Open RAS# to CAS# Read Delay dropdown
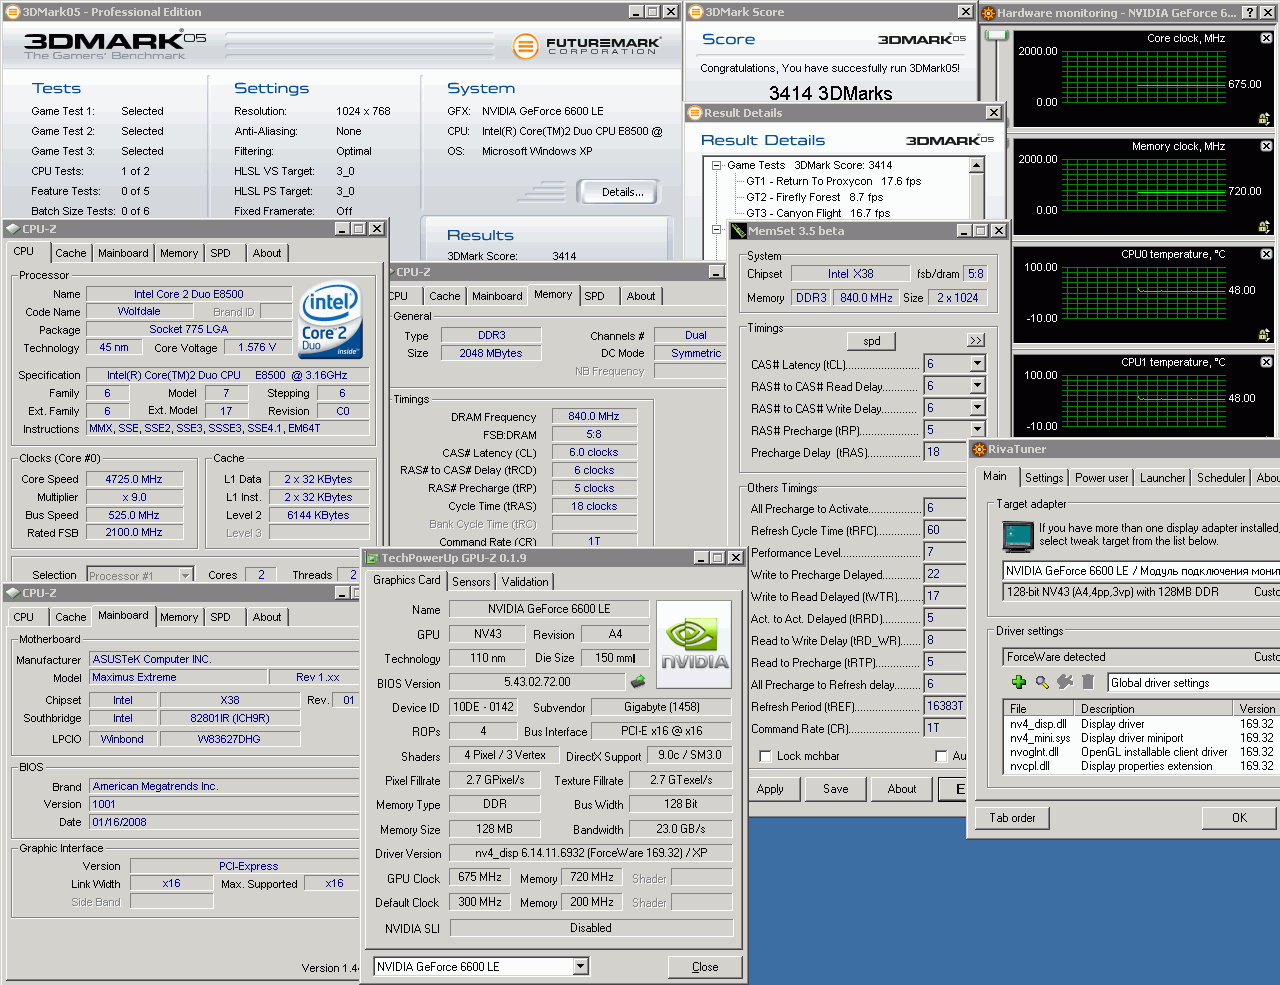Screen dimensions: 1280x985 pos(977,386)
